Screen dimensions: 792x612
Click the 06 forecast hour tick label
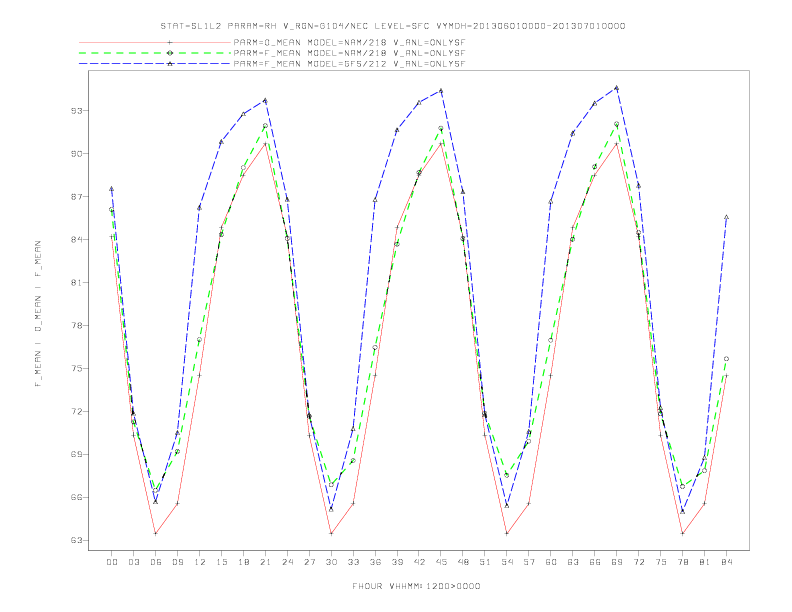pyautogui.click(x=156, y=562)
